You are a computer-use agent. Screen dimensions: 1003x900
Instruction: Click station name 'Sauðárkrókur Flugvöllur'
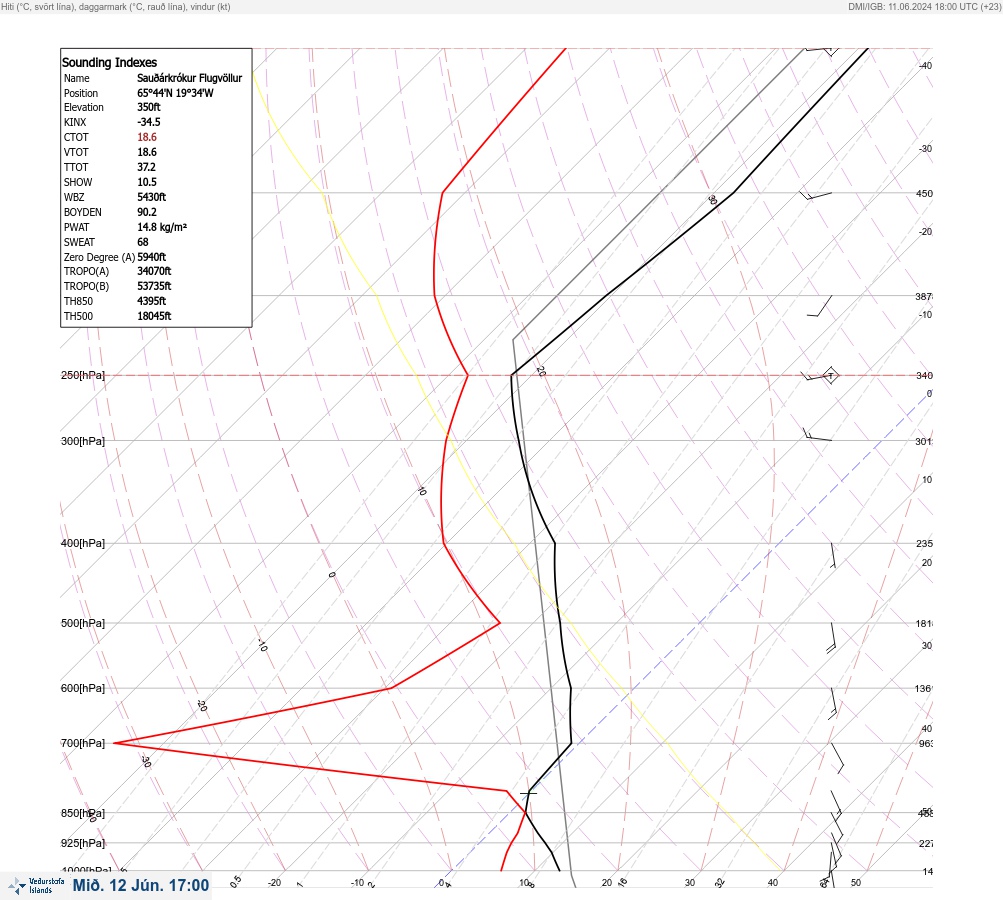click(190, 78)
